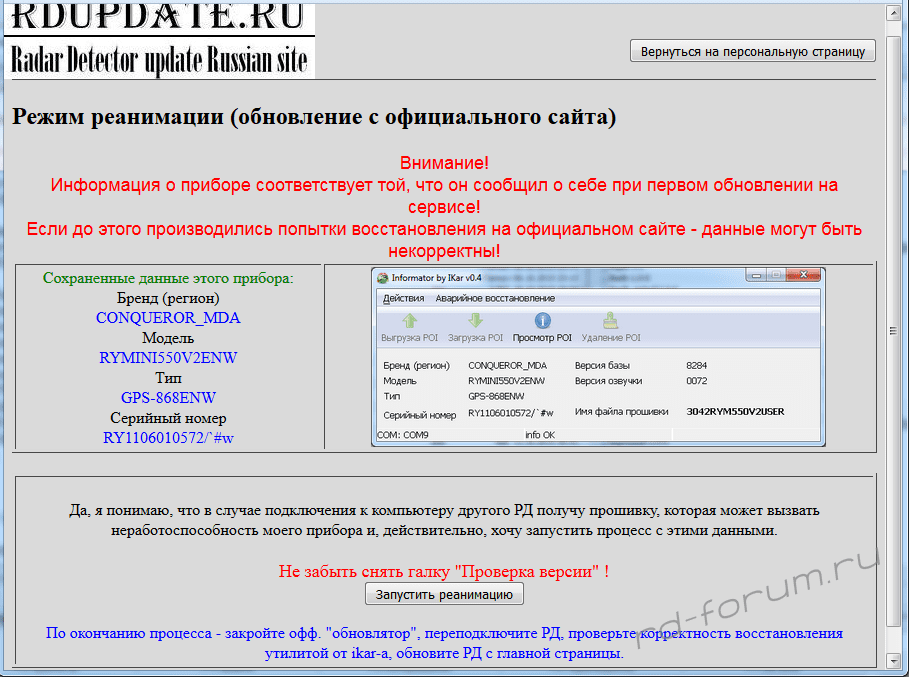Click the RYMINI550V2ENW model value text

pos(168,358)
